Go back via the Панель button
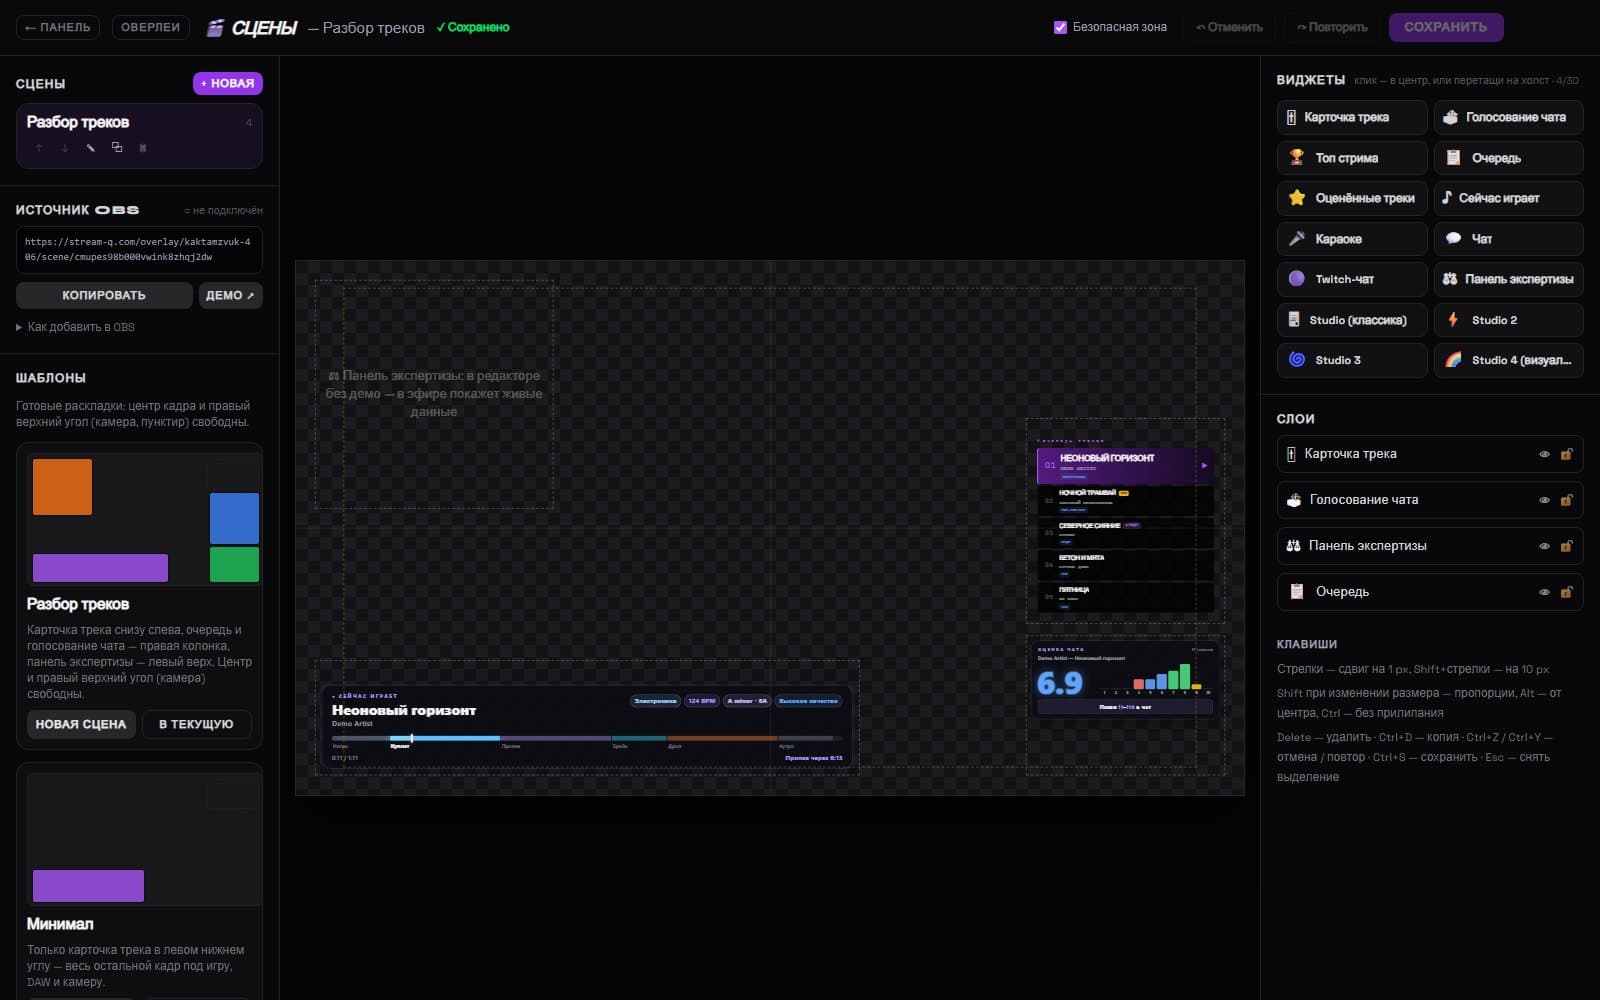This screenshot has height=1000, width=1600. [58, 27]
